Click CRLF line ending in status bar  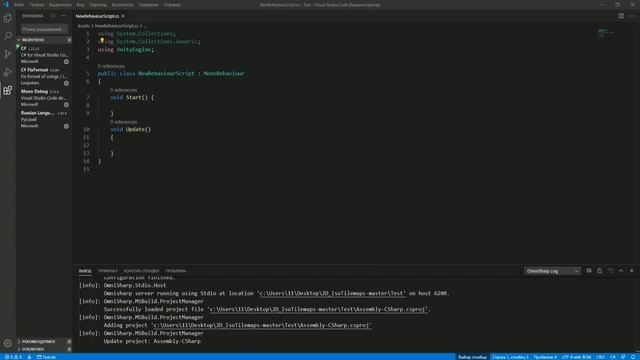tap(600, 357)
